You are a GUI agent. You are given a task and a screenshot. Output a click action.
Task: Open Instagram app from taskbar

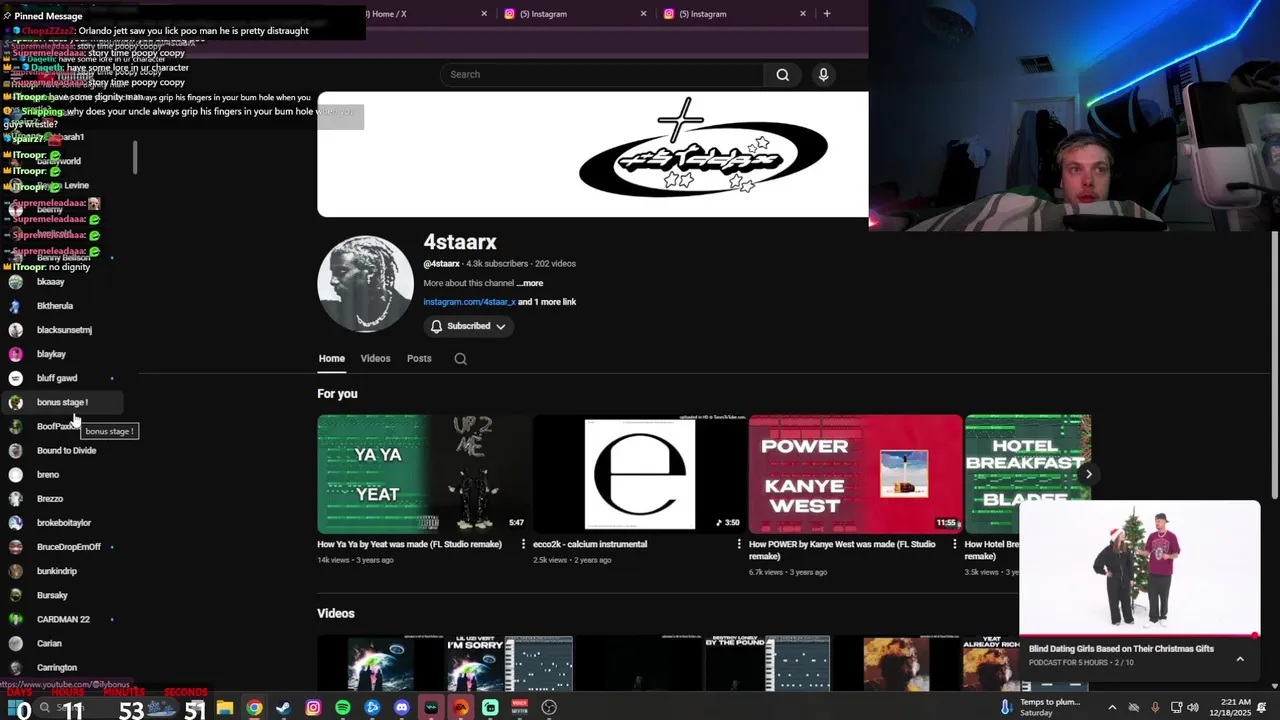pos(313,708)
